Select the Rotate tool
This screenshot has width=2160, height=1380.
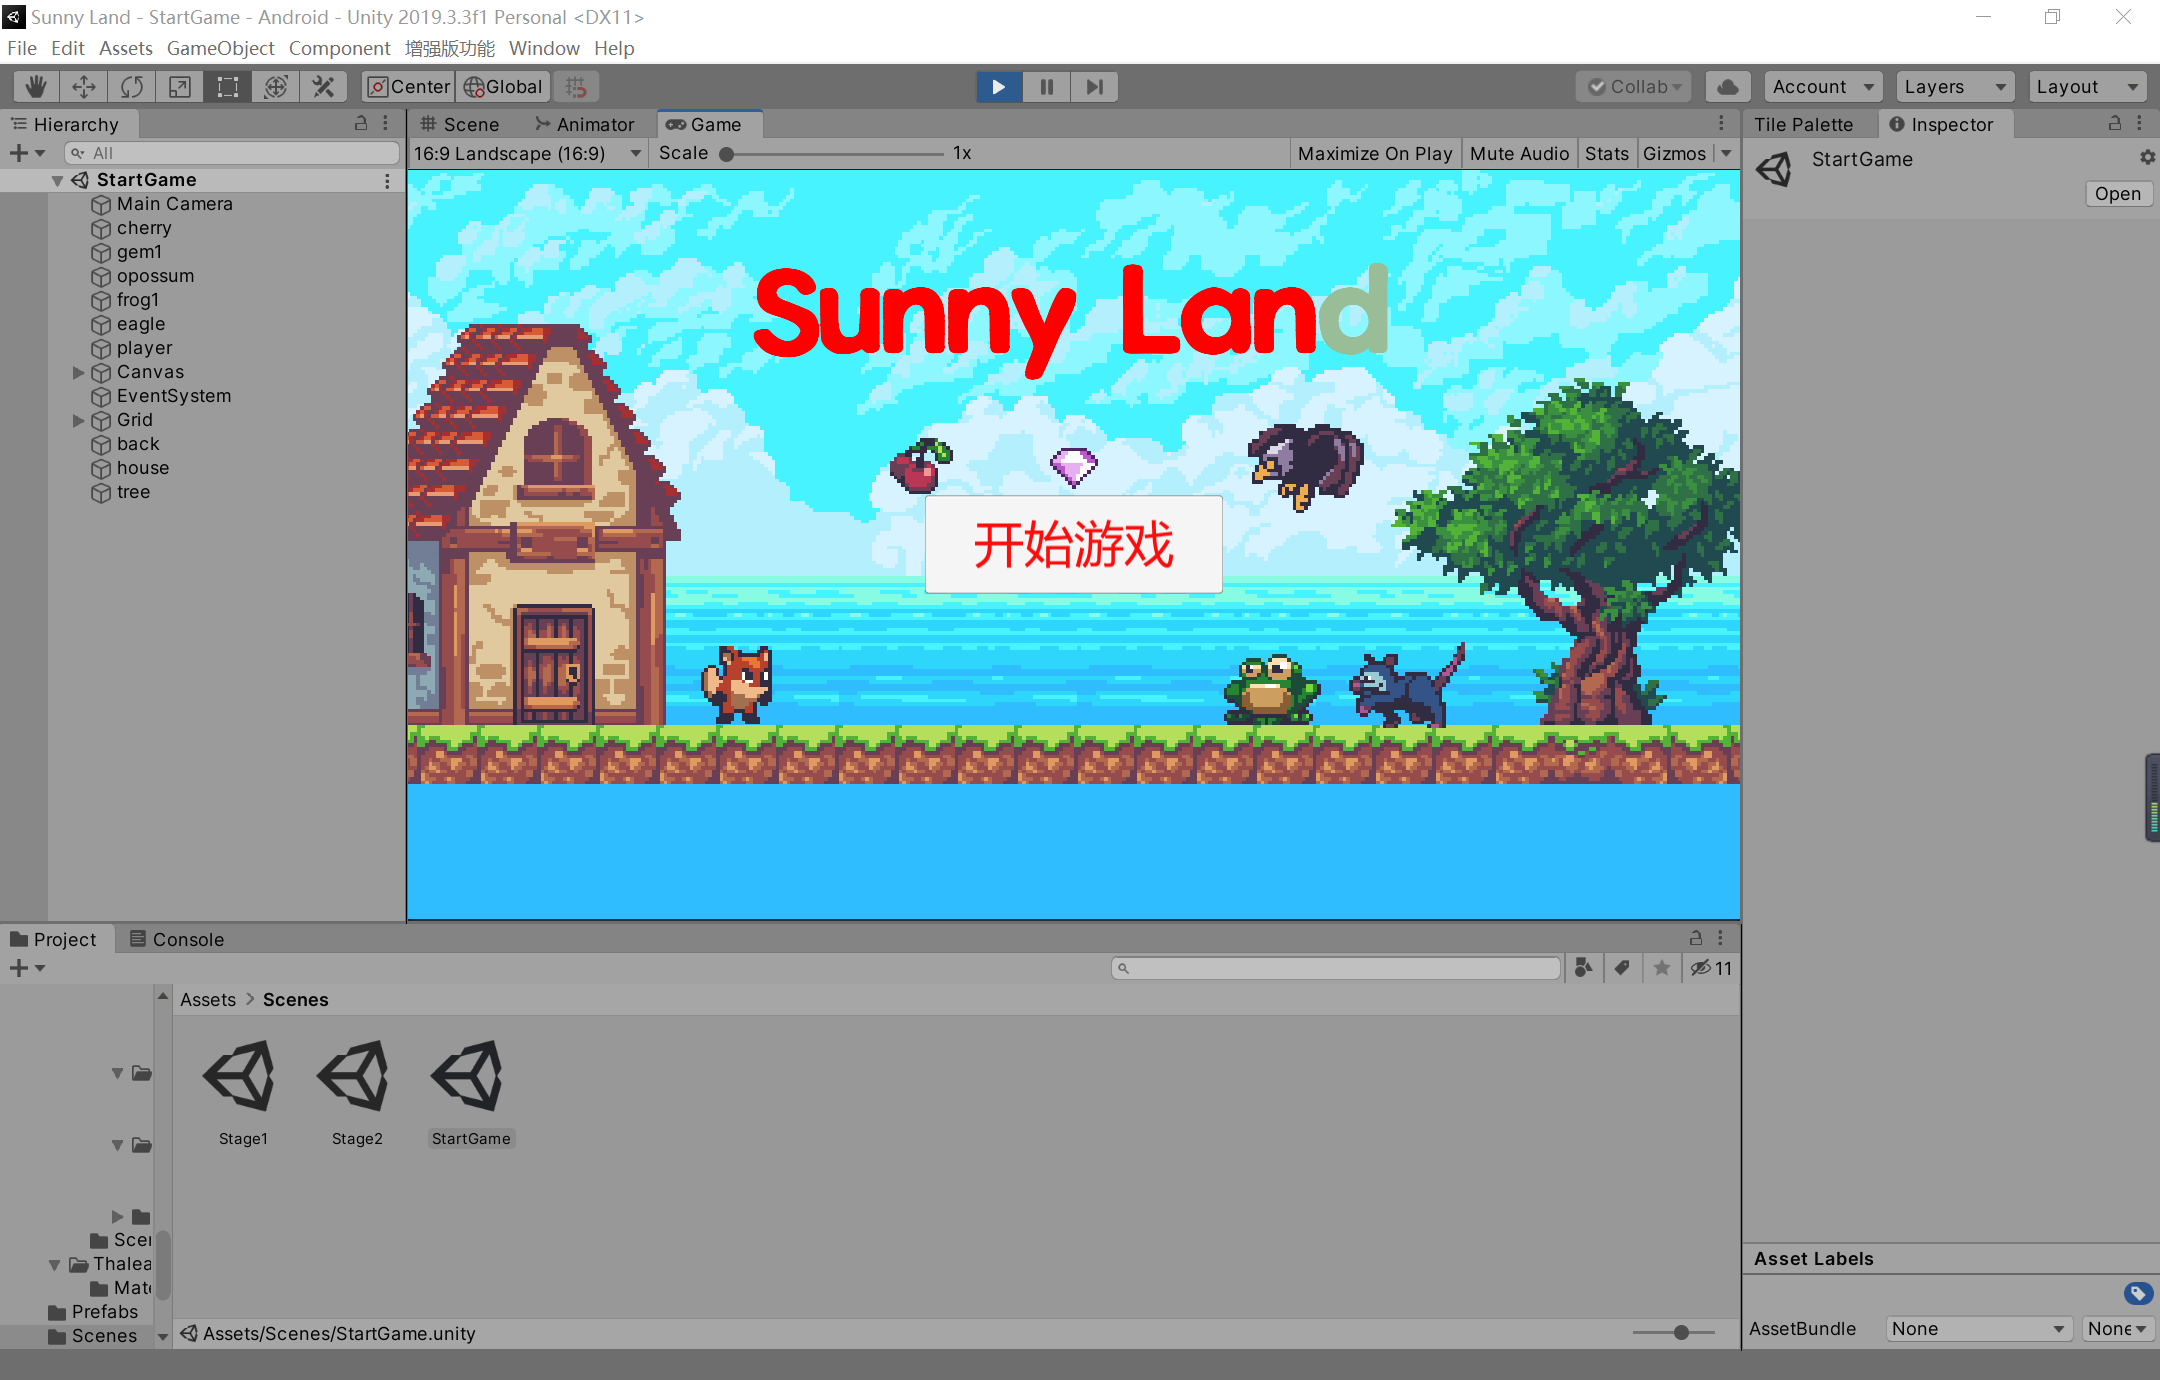click(x=132, y=87)
